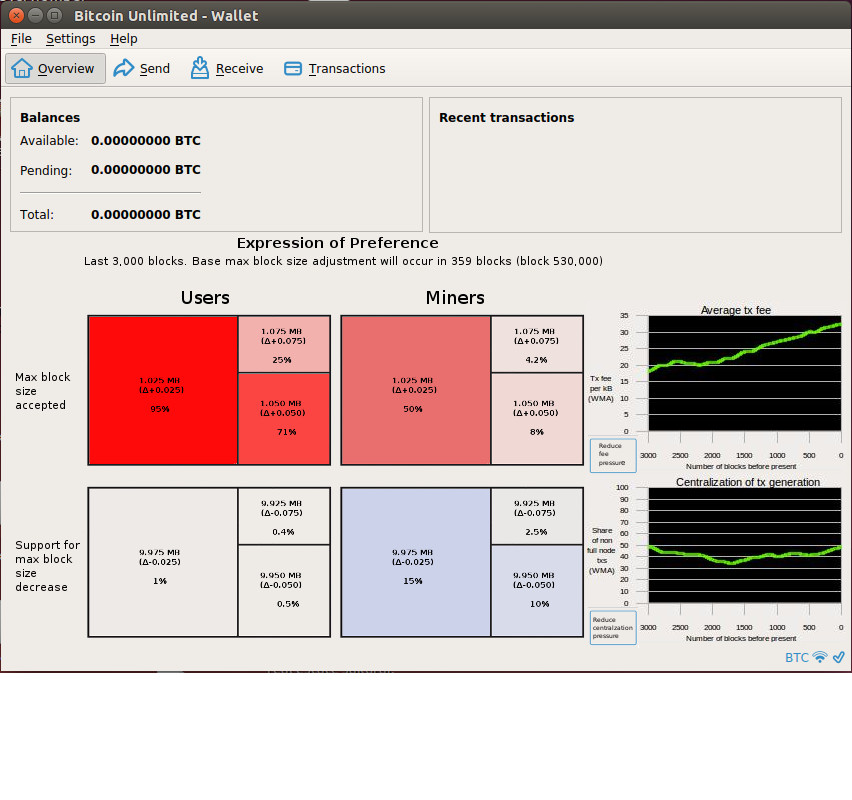Image resolution: width=852 pixels, height=800 pixels.
Task: Click the Recent transactions heading
Action: click(506, 117)
